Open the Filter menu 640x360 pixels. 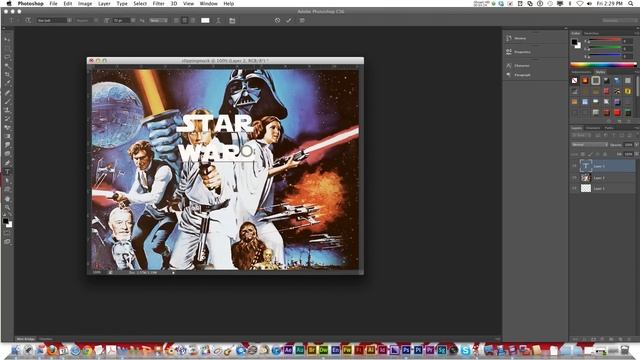pyautogui.click(x=158, y=3)
